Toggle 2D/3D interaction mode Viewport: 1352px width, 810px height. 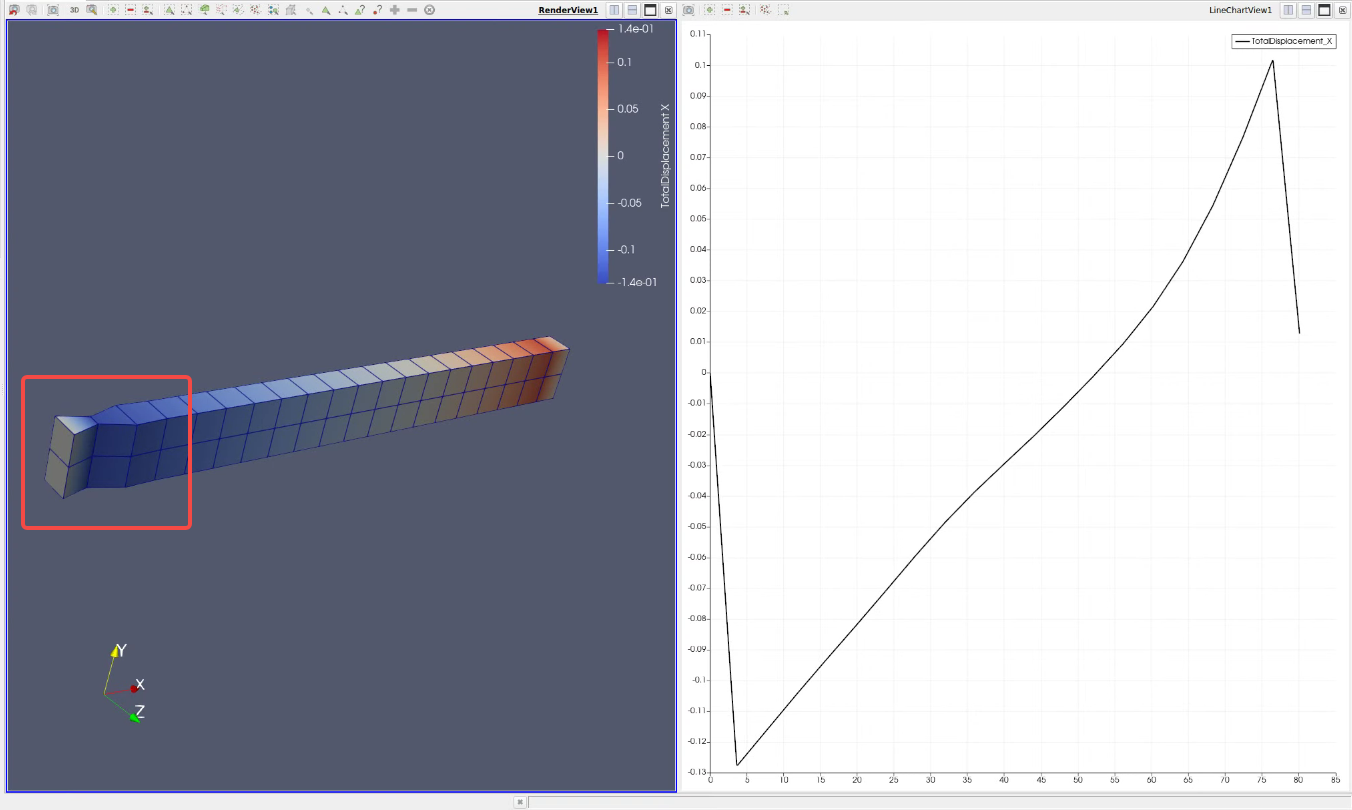pyautogui.click(x=74, y=9)
